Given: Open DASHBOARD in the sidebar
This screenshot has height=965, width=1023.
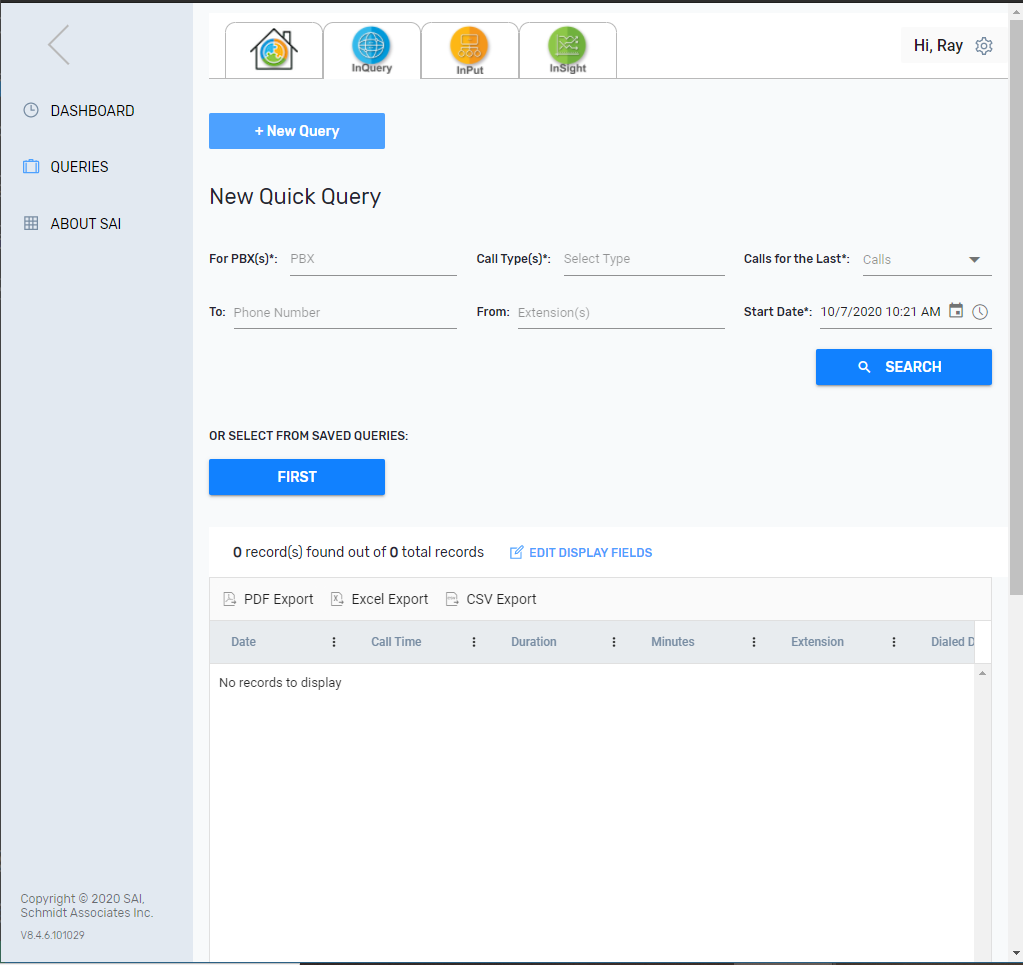Looking at the screenshot, I should 92,111.
